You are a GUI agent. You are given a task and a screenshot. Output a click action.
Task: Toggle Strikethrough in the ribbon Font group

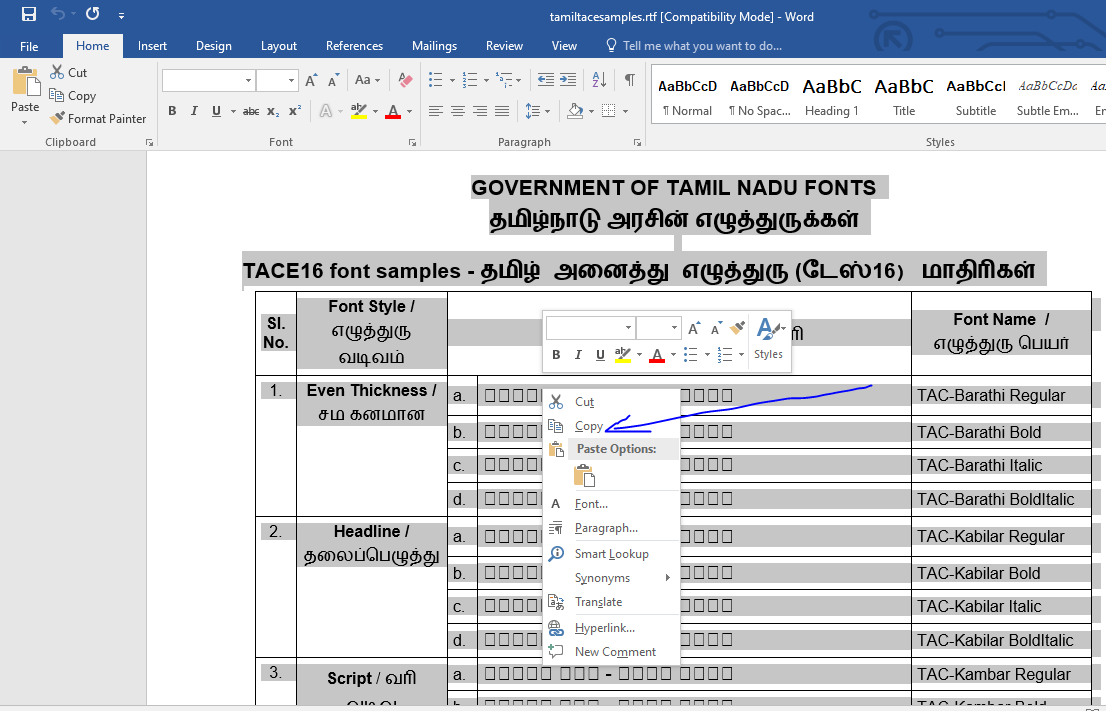pyautogui.click(x=251, y=111)
